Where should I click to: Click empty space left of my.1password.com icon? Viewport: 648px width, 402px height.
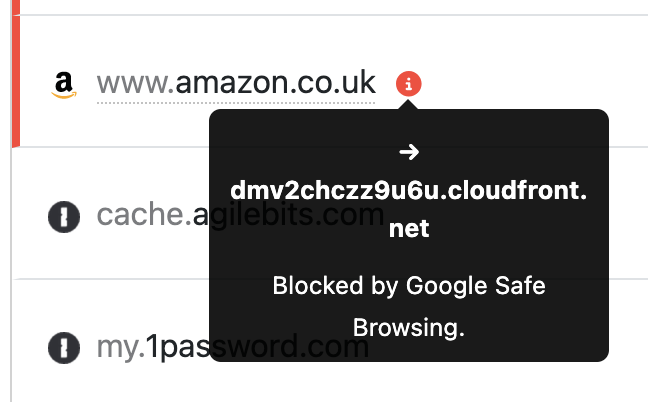(x=25, y=348)
